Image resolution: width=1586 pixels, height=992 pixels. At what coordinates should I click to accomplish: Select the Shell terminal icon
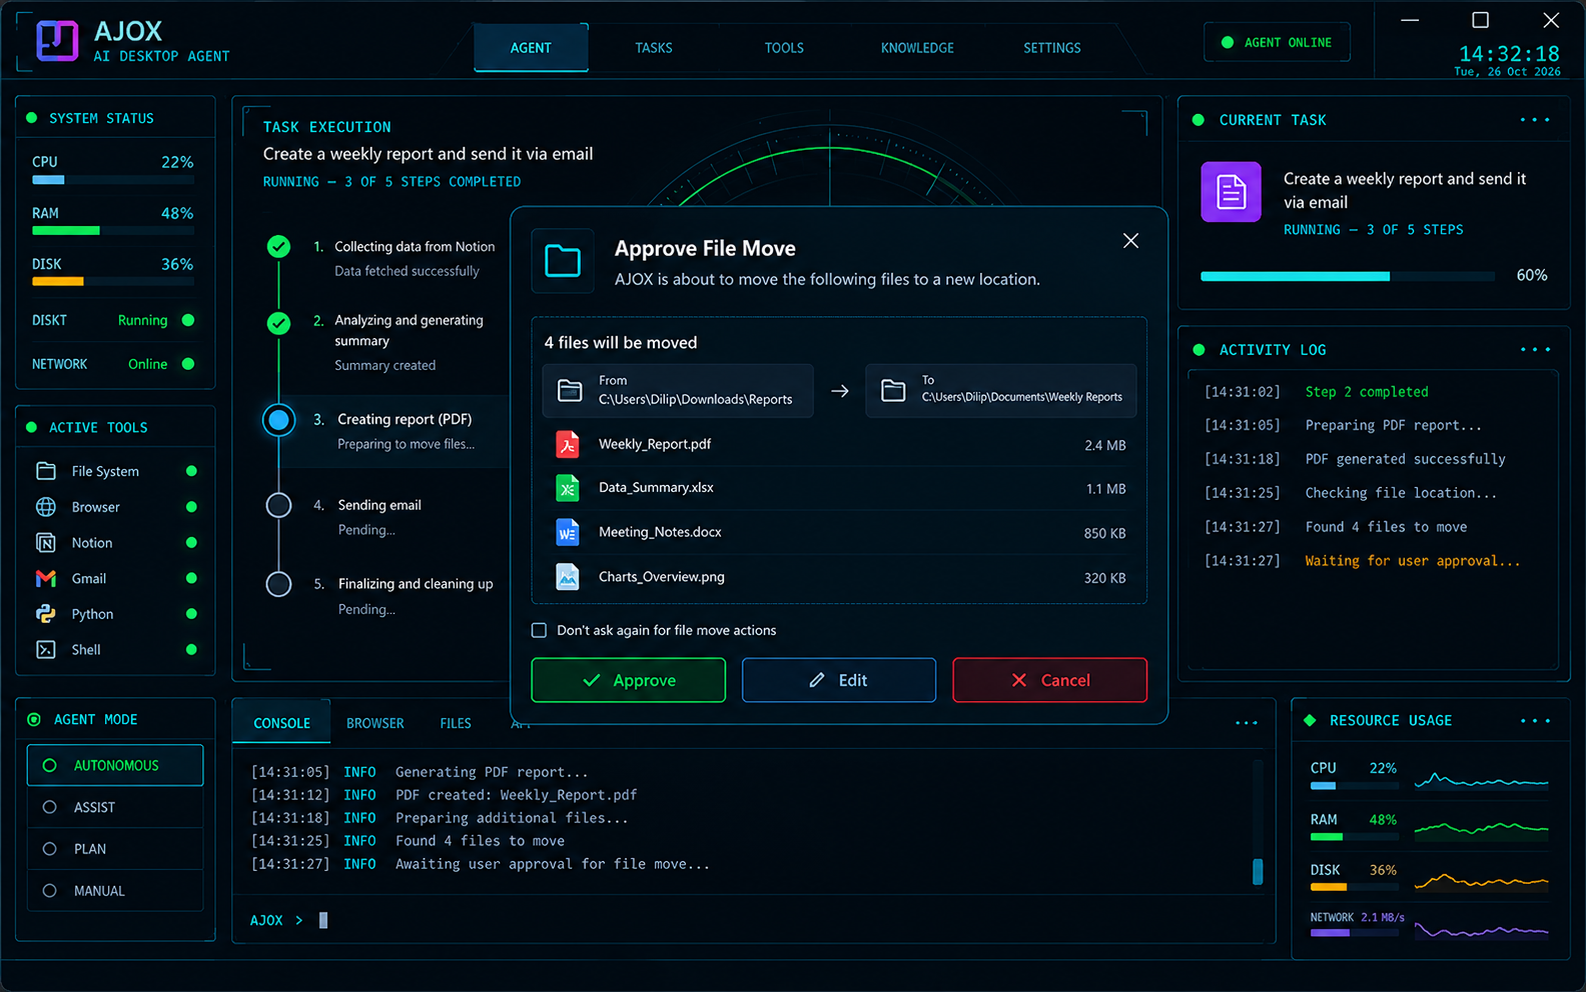click(46, 650)
